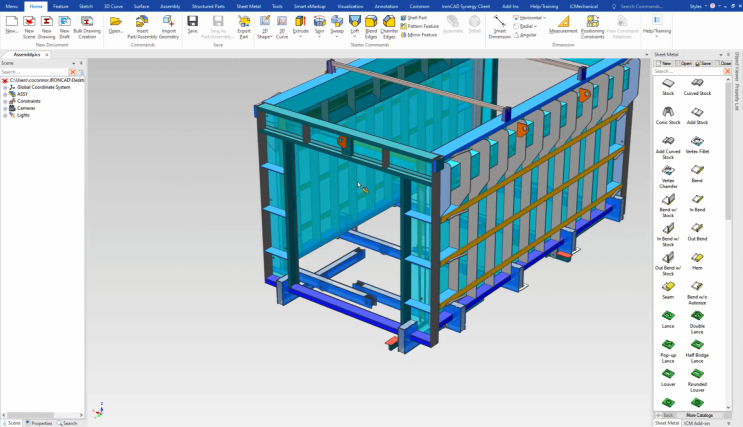Click Export Part icon
This screenshot has height=427, width=743.
click(244, 27)
